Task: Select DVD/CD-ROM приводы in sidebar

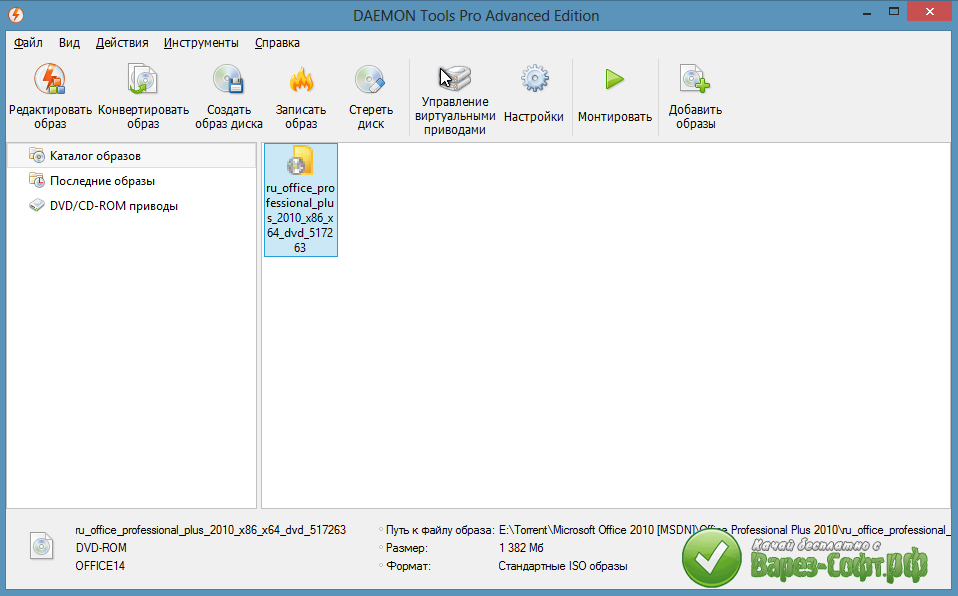Action: (114, 206)
